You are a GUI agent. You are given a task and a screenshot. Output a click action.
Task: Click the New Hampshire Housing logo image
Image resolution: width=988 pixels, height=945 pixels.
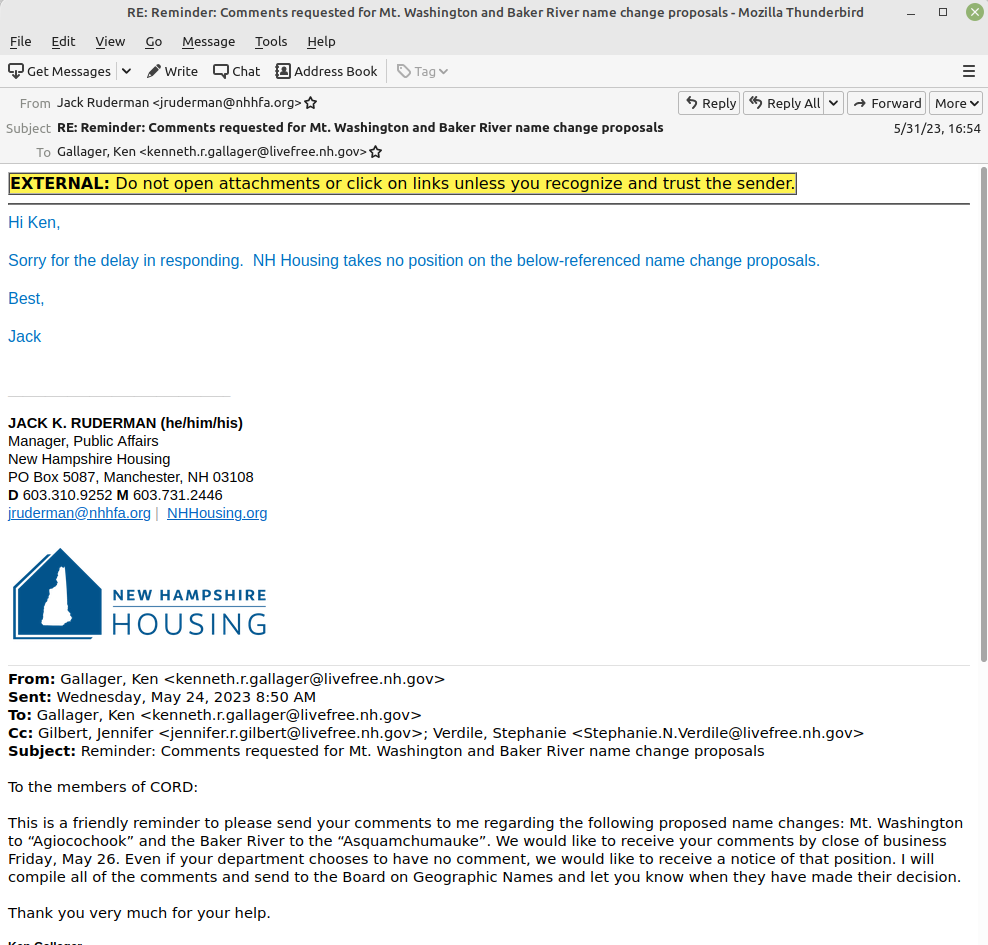[139, 593]
